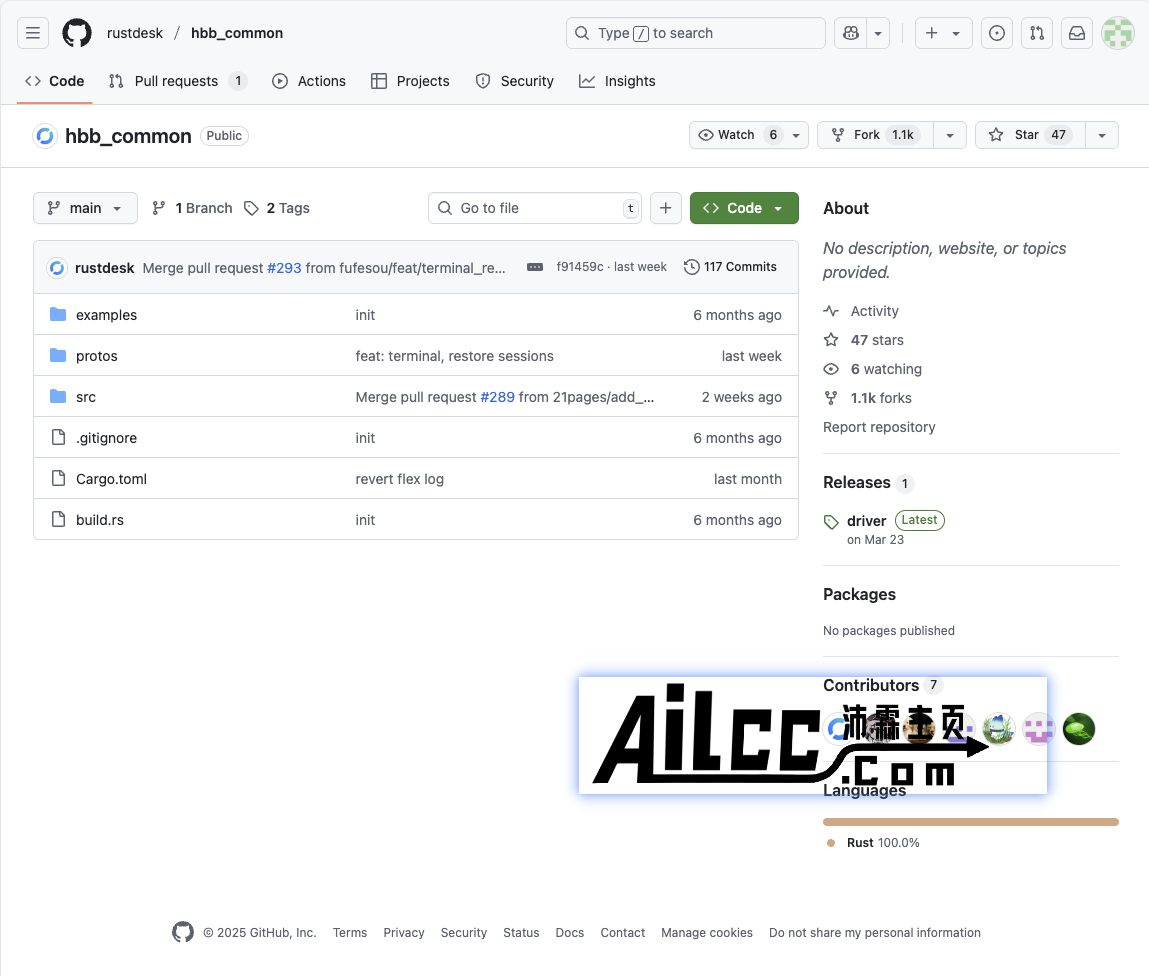
Task: Open the green Code clone dropdown
Action: (744, 208)
